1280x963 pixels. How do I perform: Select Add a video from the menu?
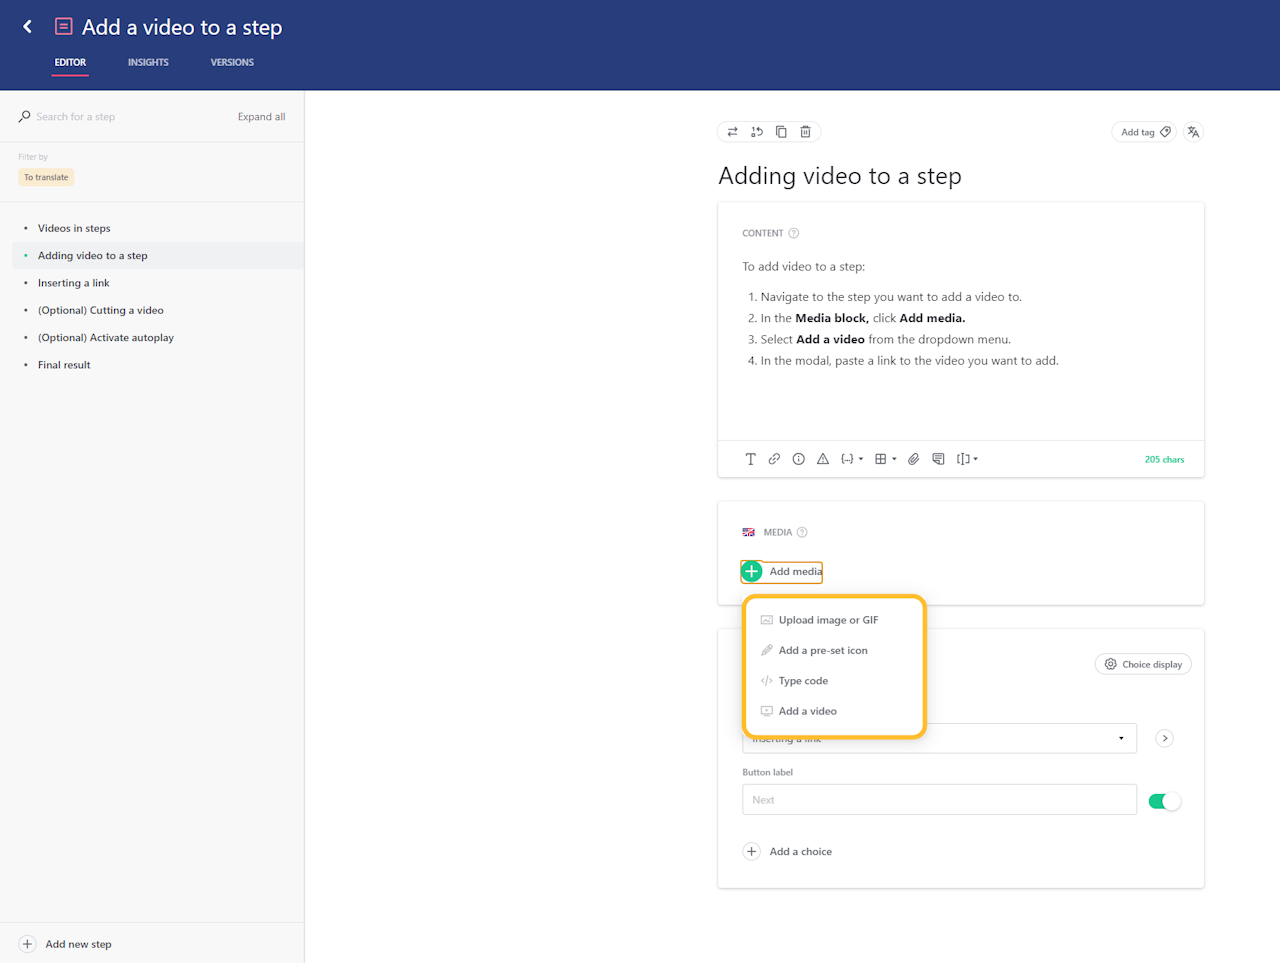click(807, 711)
